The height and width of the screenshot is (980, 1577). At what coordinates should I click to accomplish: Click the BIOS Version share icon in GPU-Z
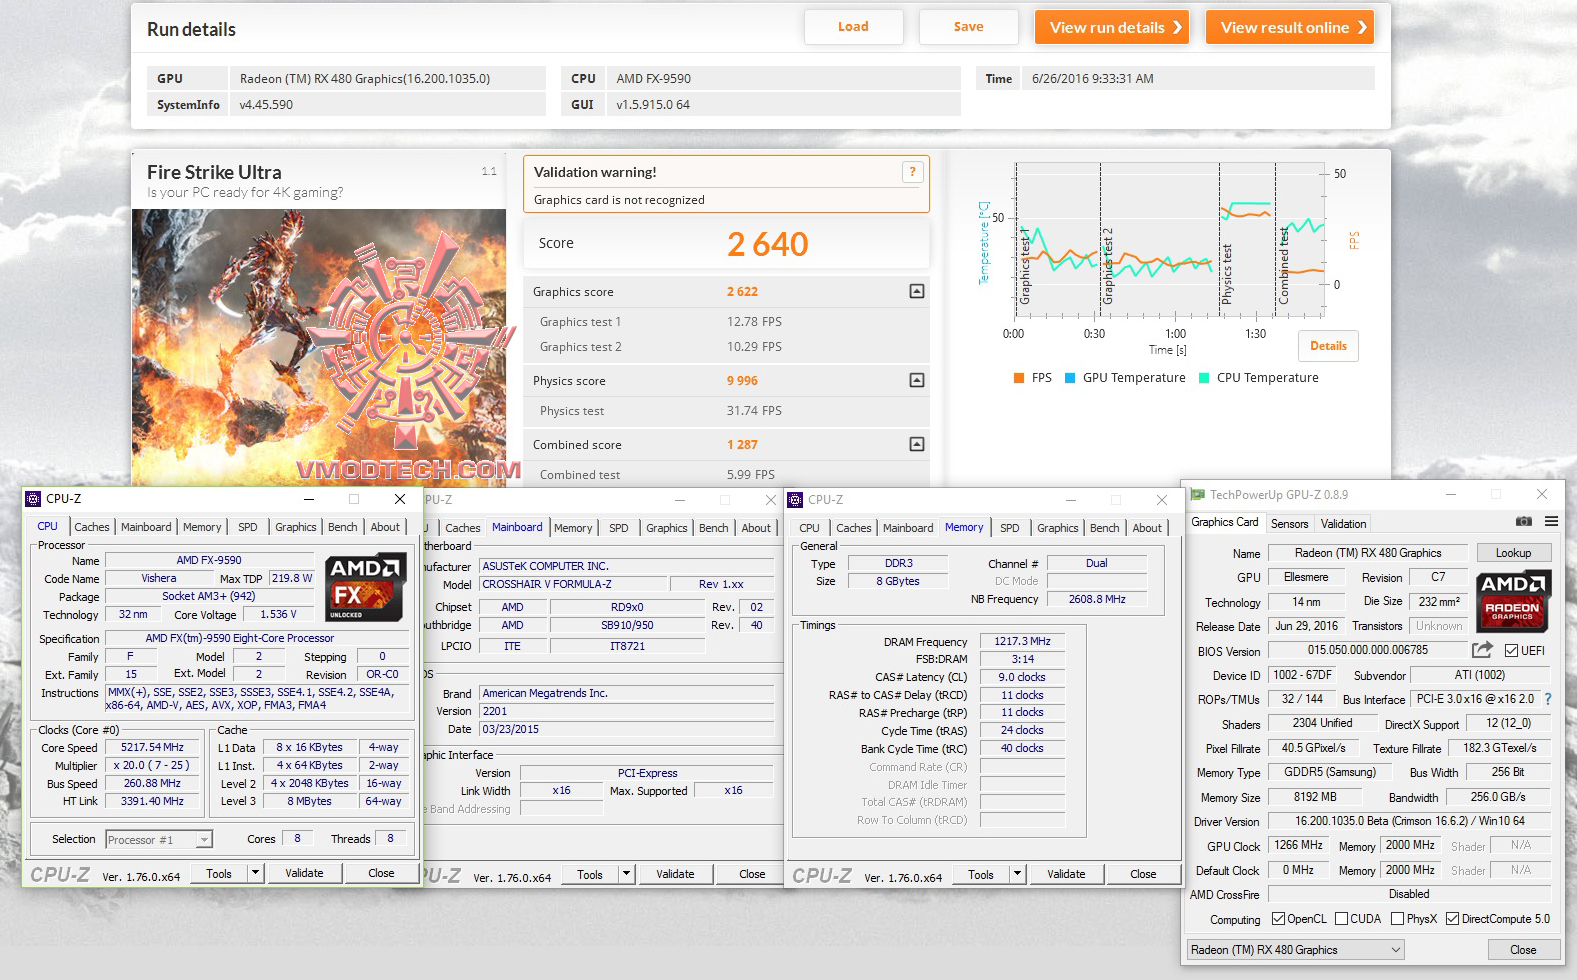(x=1482, y=650)
